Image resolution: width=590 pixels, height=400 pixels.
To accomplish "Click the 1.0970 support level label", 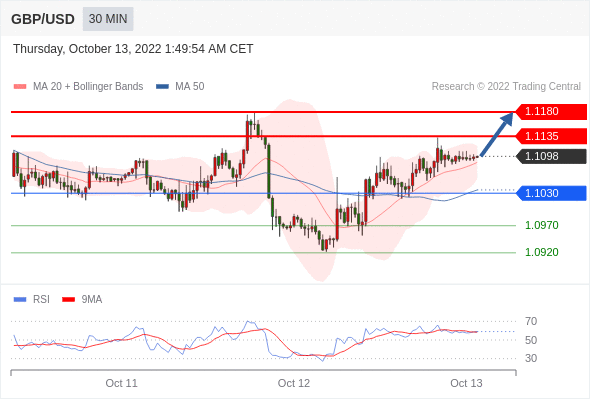I will tap(541, 225).
